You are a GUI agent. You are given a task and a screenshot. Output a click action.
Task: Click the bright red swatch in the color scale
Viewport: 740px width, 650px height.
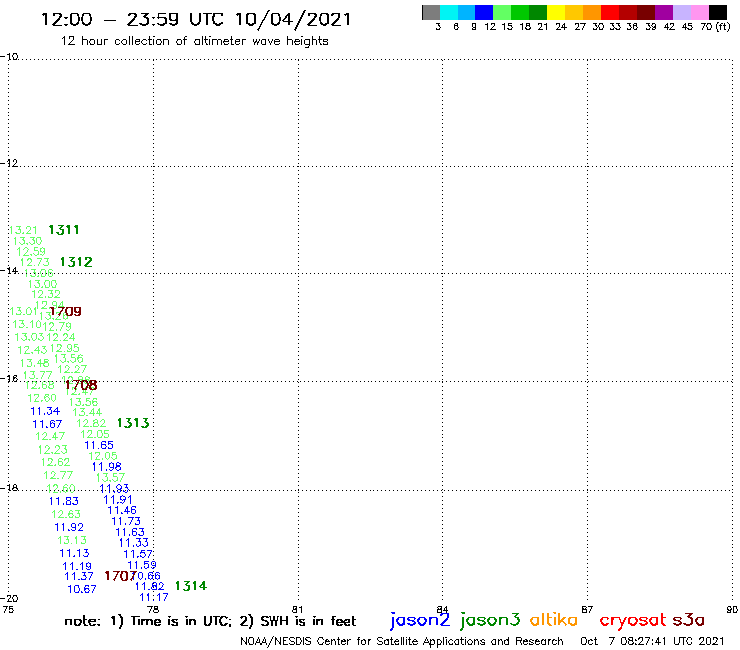tap(609, 12)
